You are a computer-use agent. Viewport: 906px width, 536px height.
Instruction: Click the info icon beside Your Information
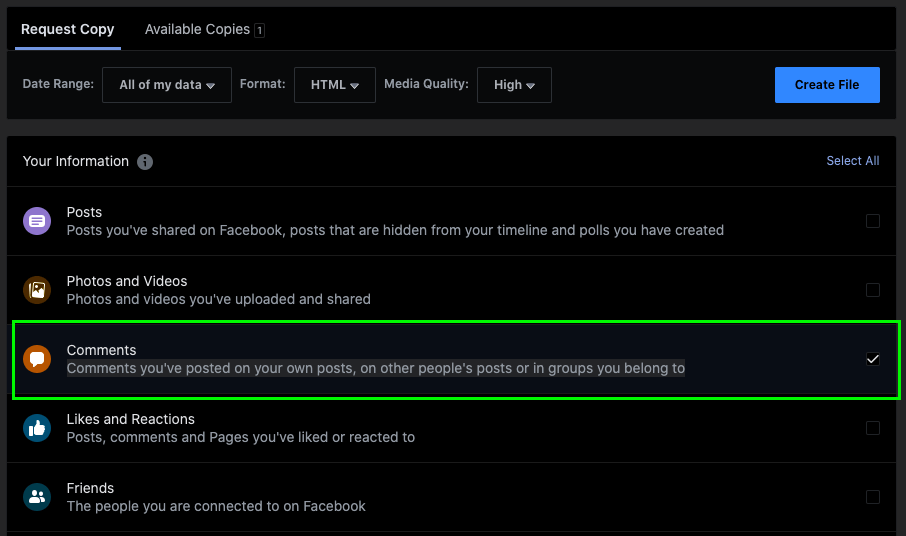[x=145, y=162]
